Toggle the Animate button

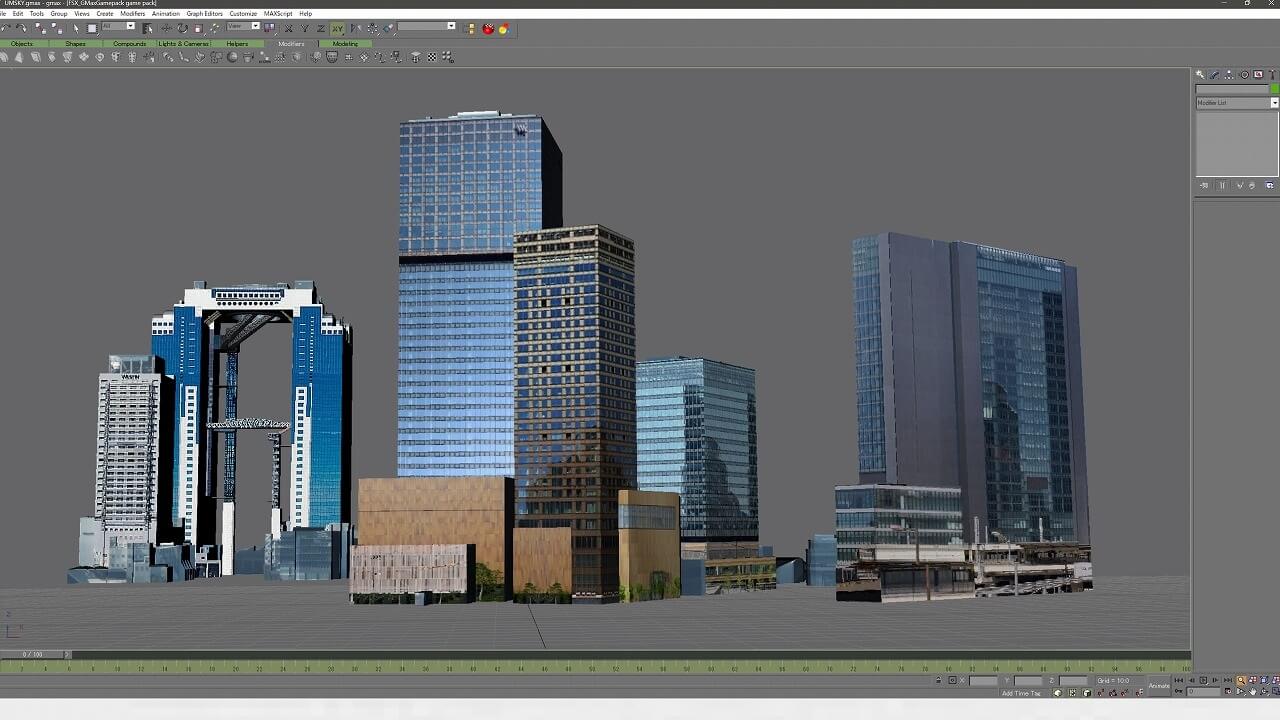[1159, 686]
